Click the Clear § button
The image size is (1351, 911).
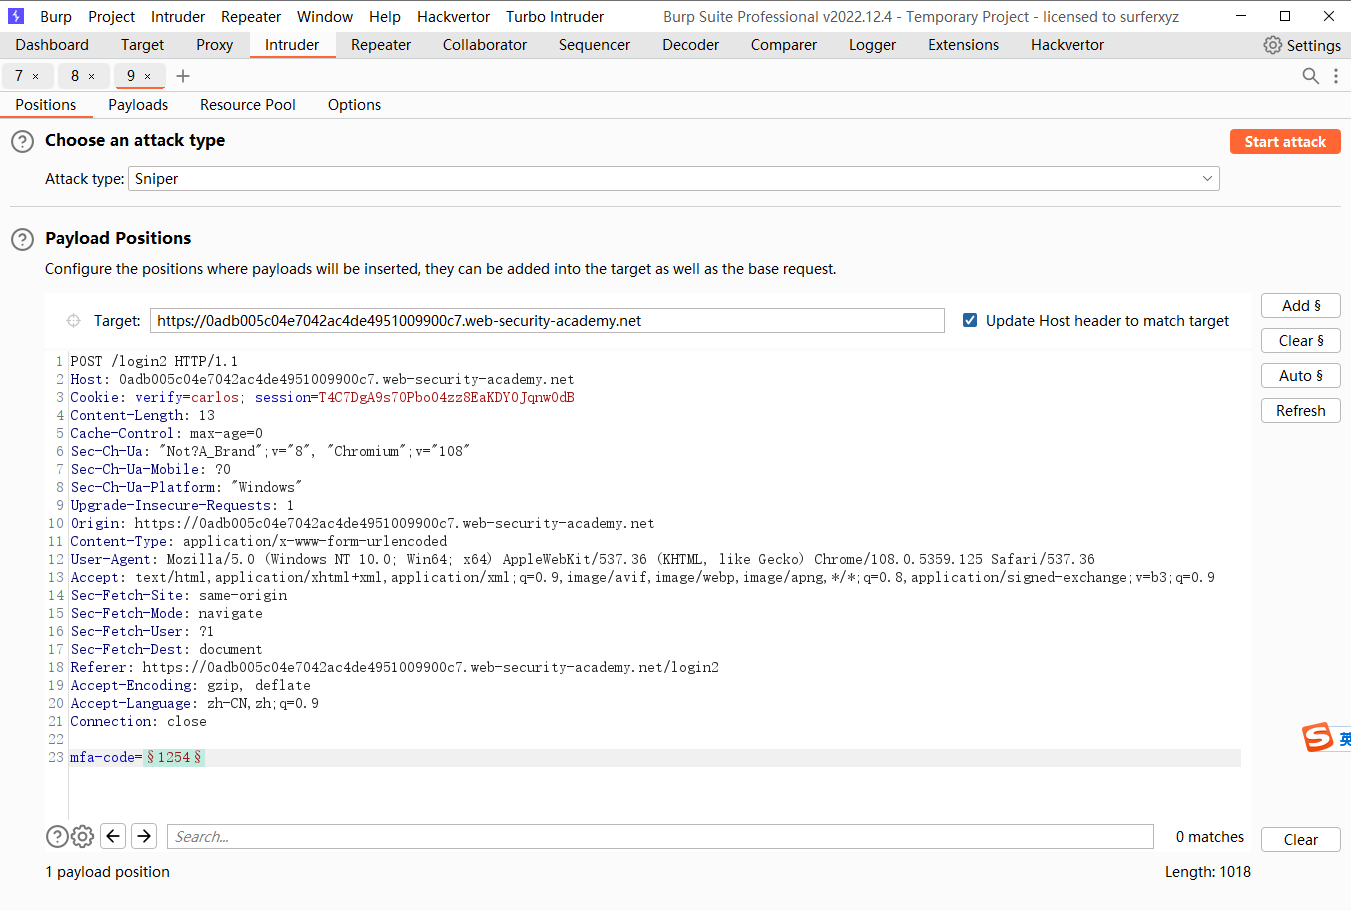click(x=1301, y=341)
